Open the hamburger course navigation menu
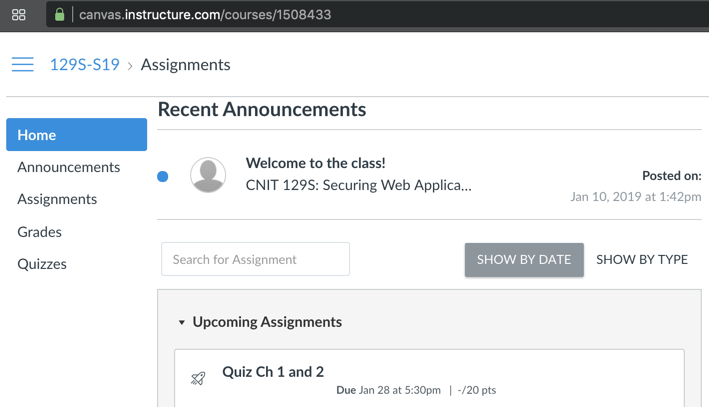 [22, 65]
